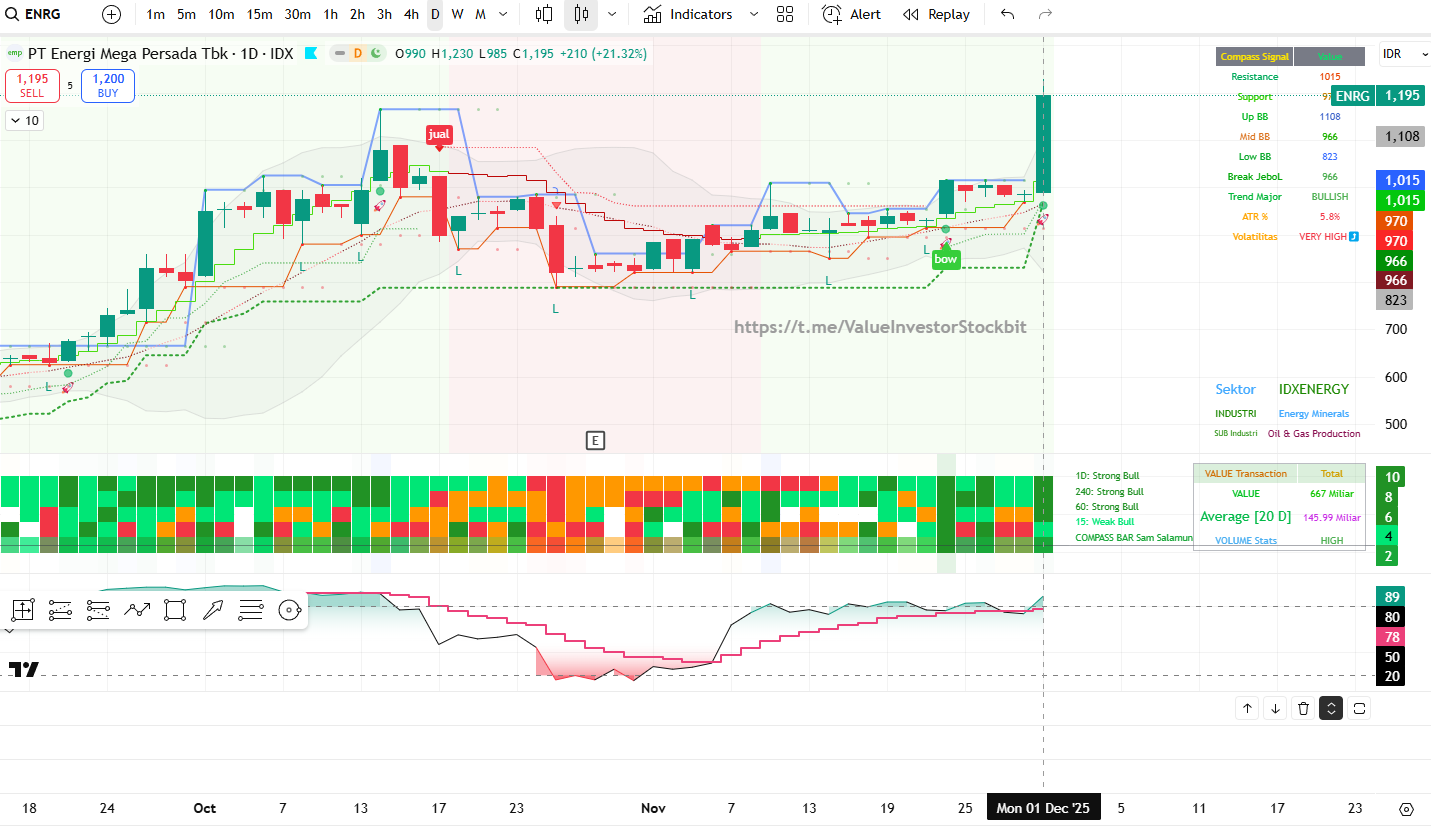
Task: Open the Indicators panel
Action: [688, 14]
